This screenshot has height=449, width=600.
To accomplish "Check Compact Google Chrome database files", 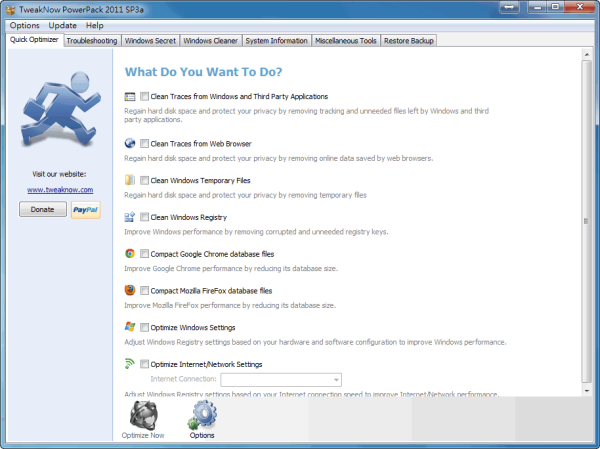I will [x=144, y=254].
